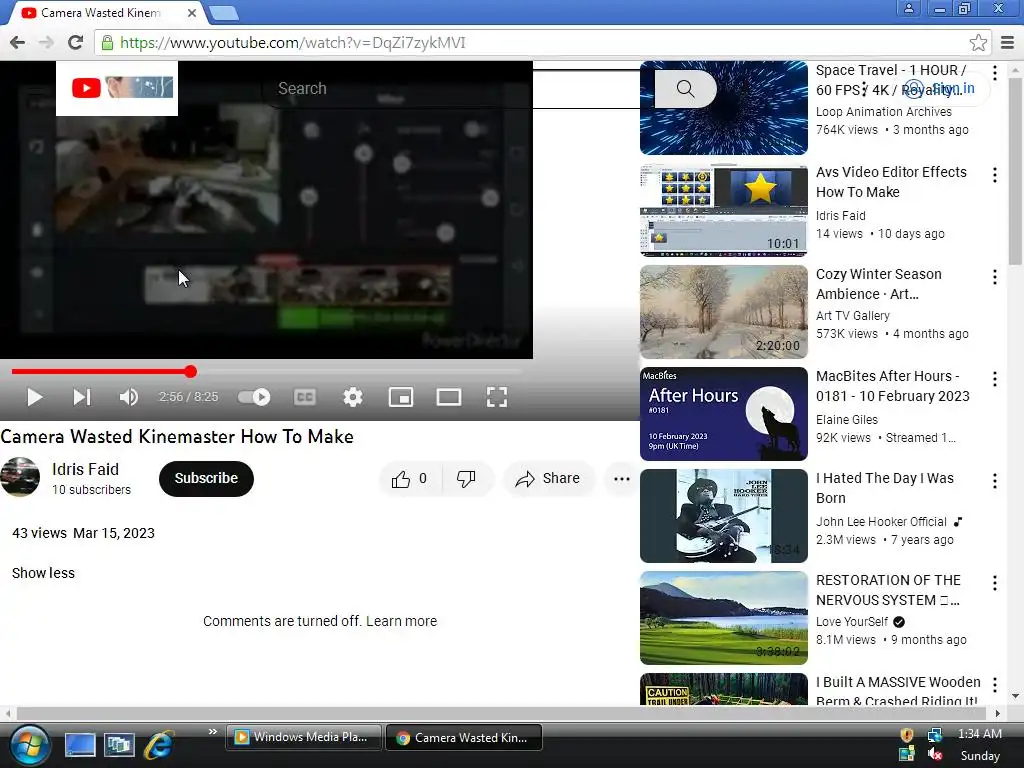Click Loop Animation Archives channel name

coord(884,112)
